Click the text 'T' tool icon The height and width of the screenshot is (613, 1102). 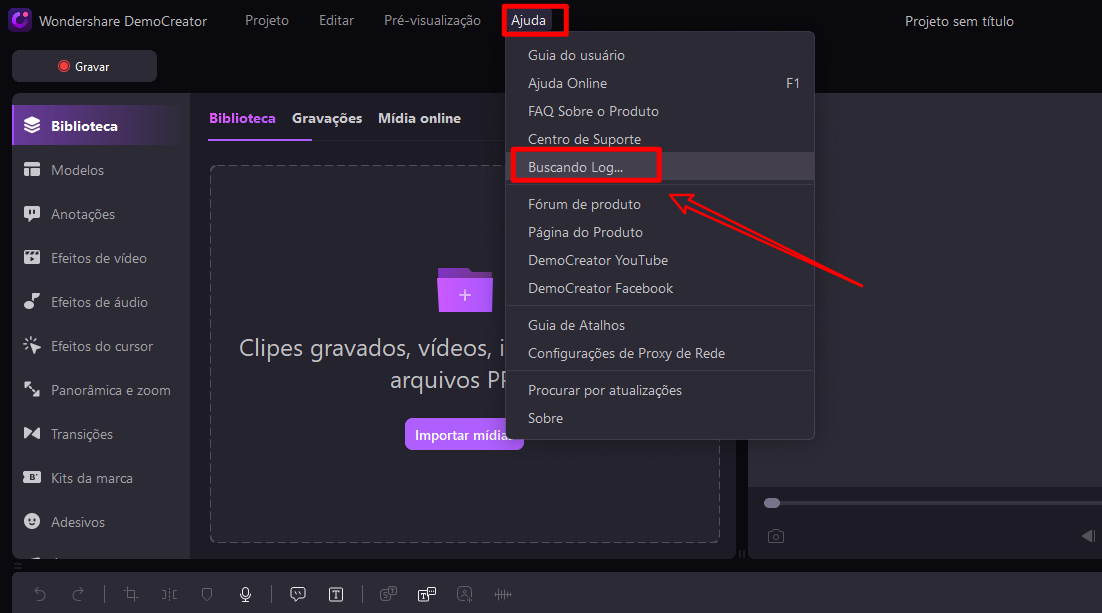(x=336, y=594)
